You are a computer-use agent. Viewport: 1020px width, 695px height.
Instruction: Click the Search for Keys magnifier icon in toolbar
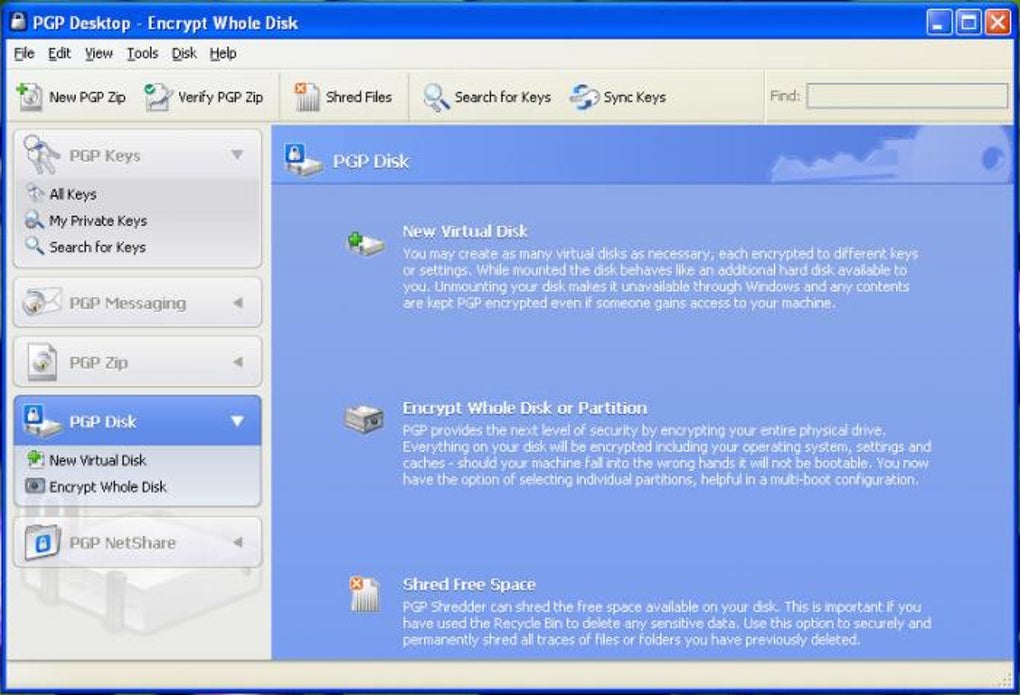(436, 98)
